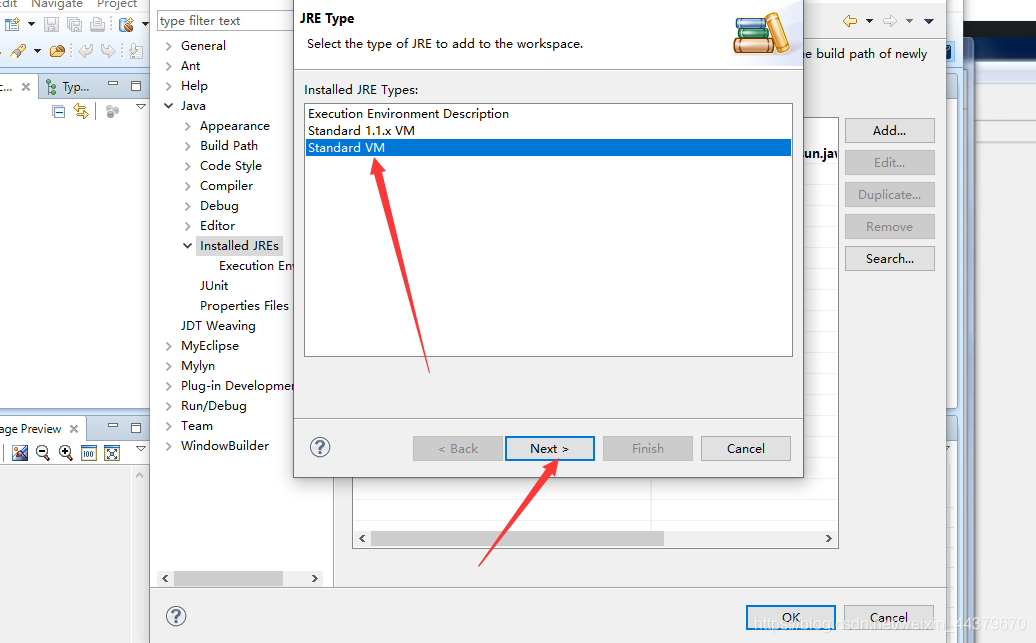This screenshot has height=643, width=1036.
Task: Click Image Preview picture icon
Action: (20, 453)
